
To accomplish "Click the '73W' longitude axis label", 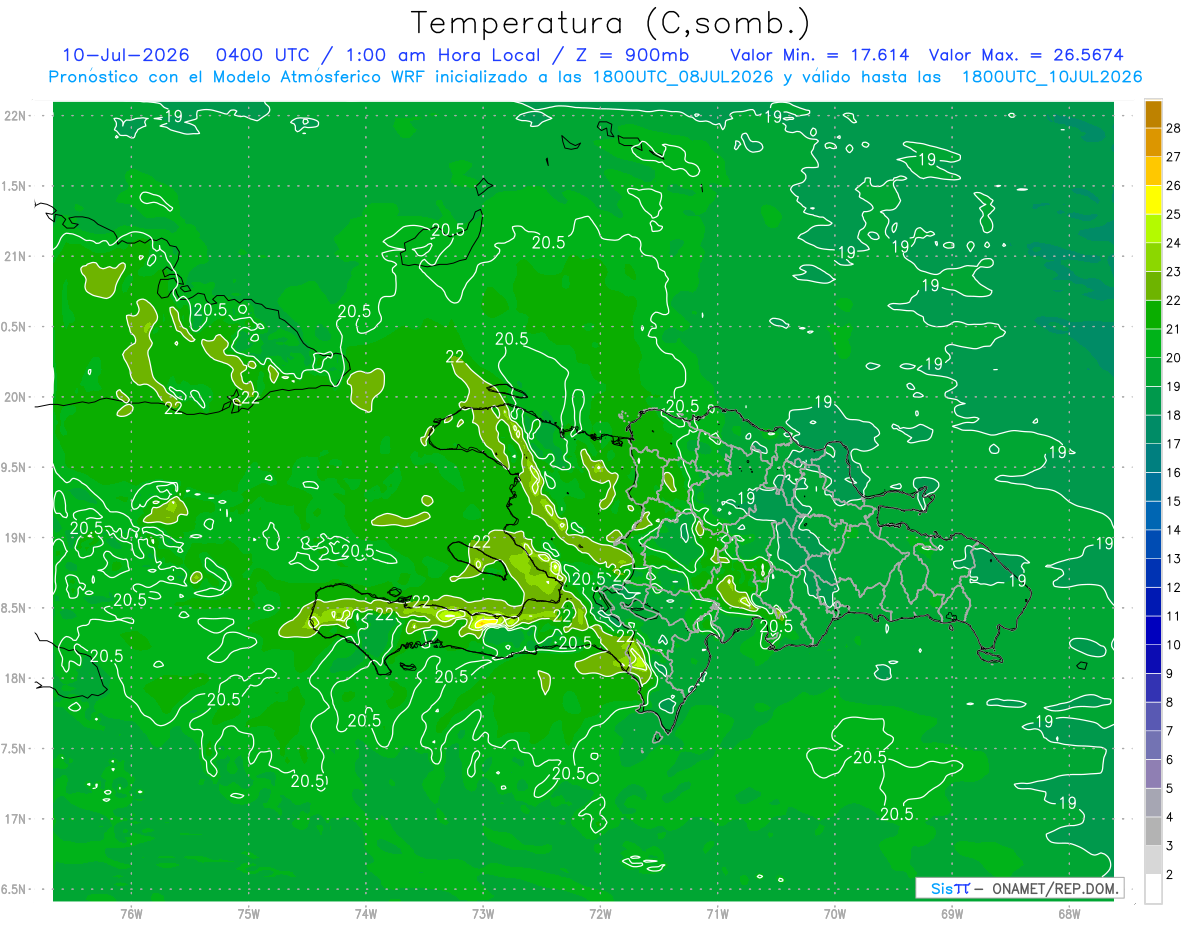I will tap(483, 913).
